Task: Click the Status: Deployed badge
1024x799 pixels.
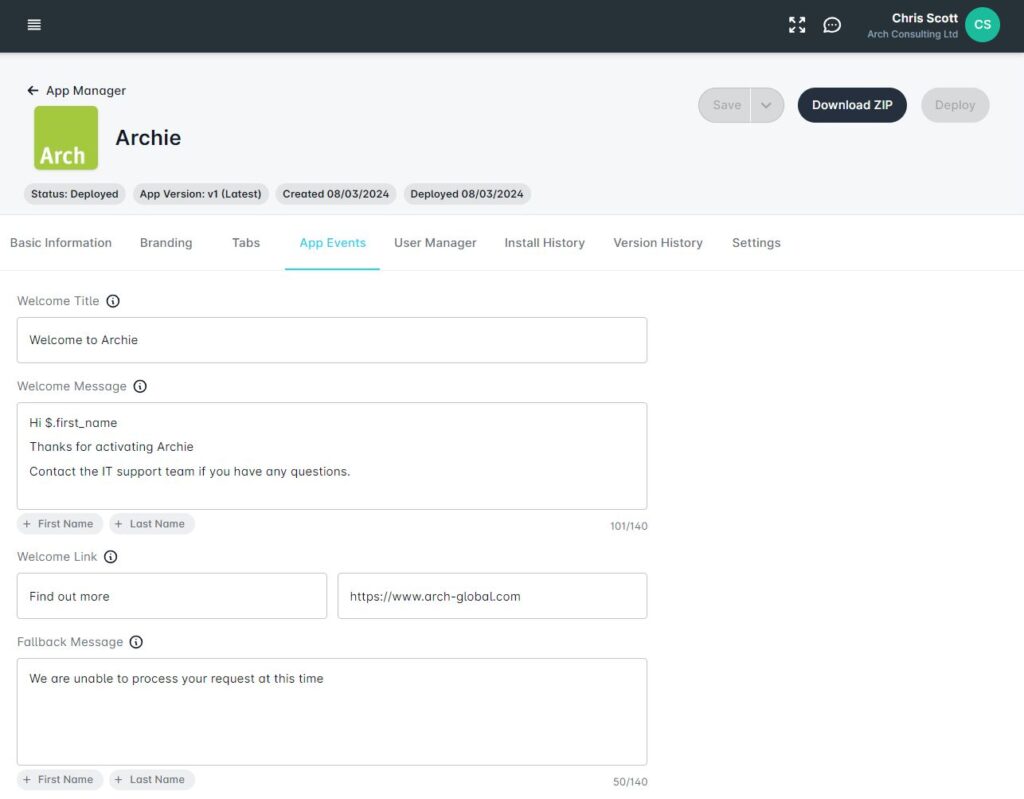Action: click(x=74, y=194)
